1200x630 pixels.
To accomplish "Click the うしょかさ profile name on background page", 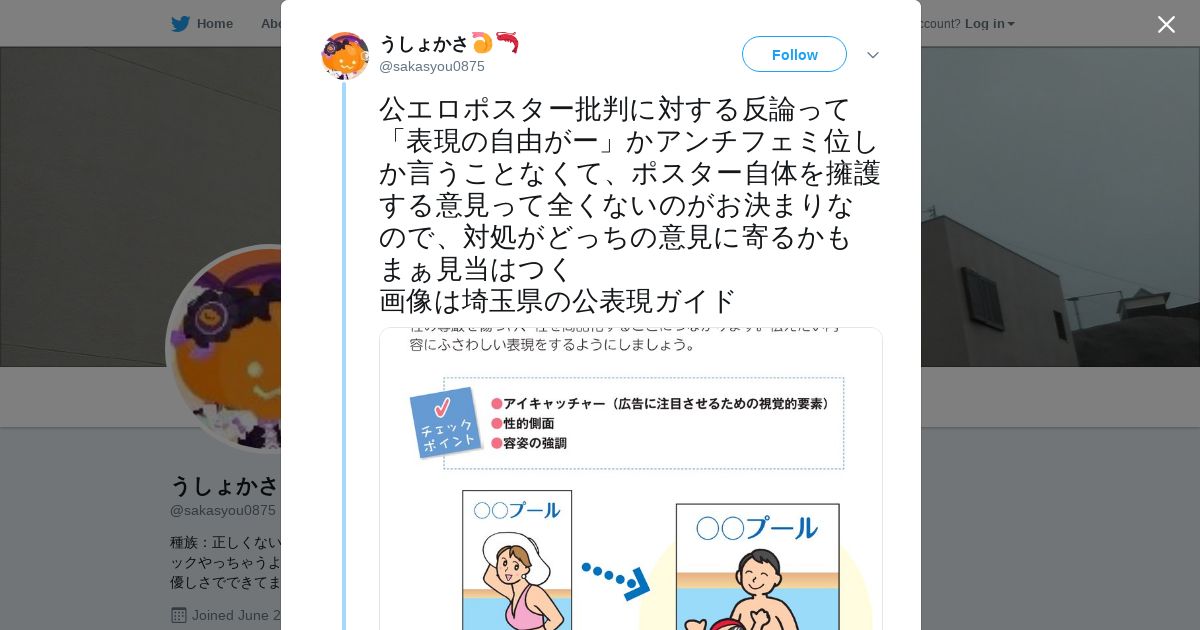I will click(225, 486).
